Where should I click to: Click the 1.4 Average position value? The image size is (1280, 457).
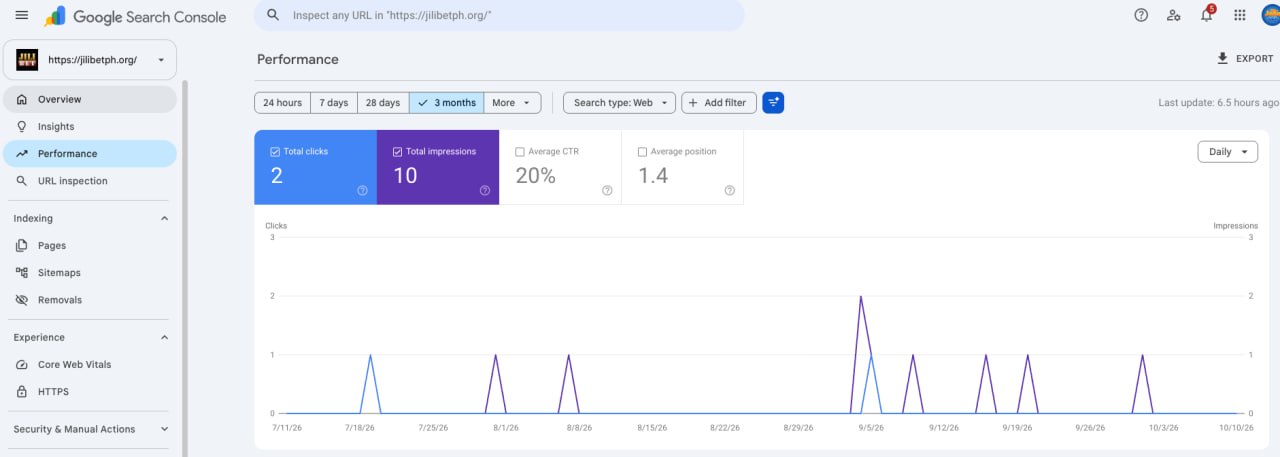[x=653, y=175]
